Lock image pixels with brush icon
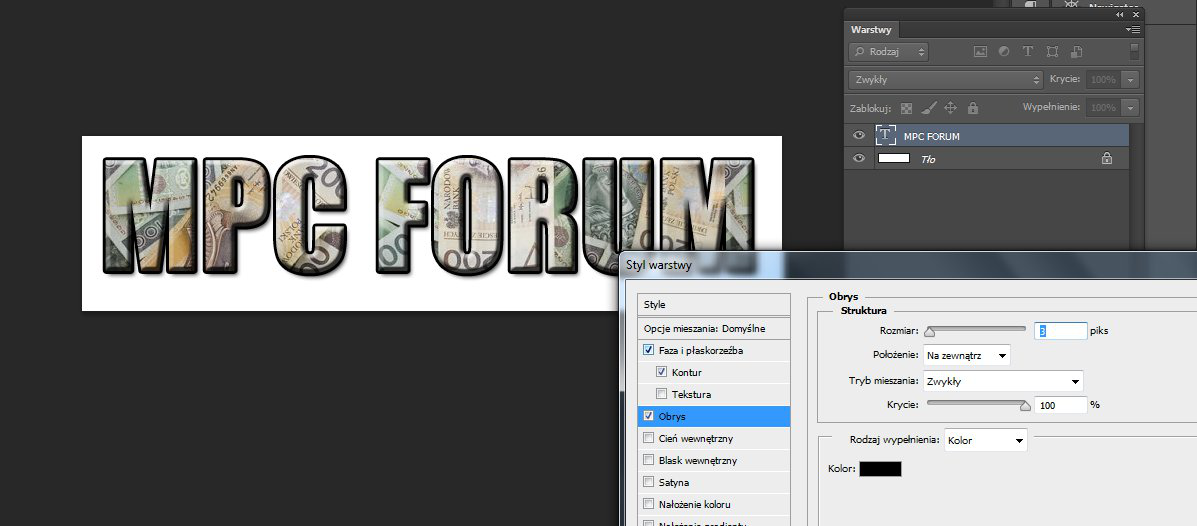Screen dimensions: 1197x526 coord(928,108)
